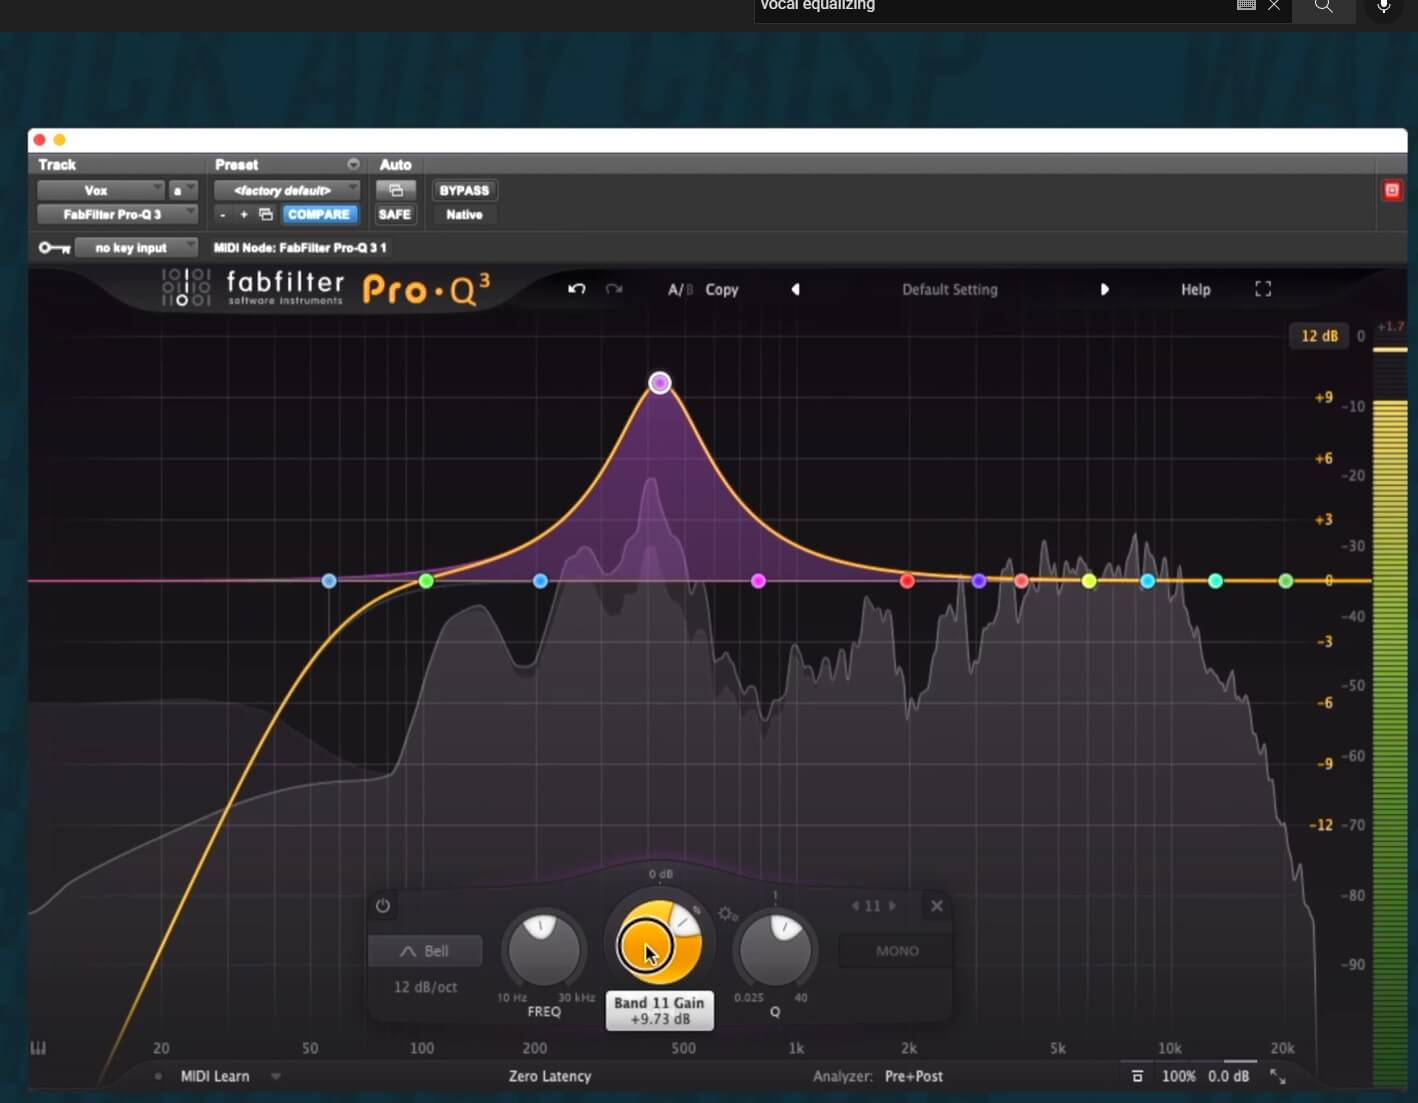Select the purple band 11 peak node
The width and height of the screenshot is (1418, 1103).
tap(659, 383)
